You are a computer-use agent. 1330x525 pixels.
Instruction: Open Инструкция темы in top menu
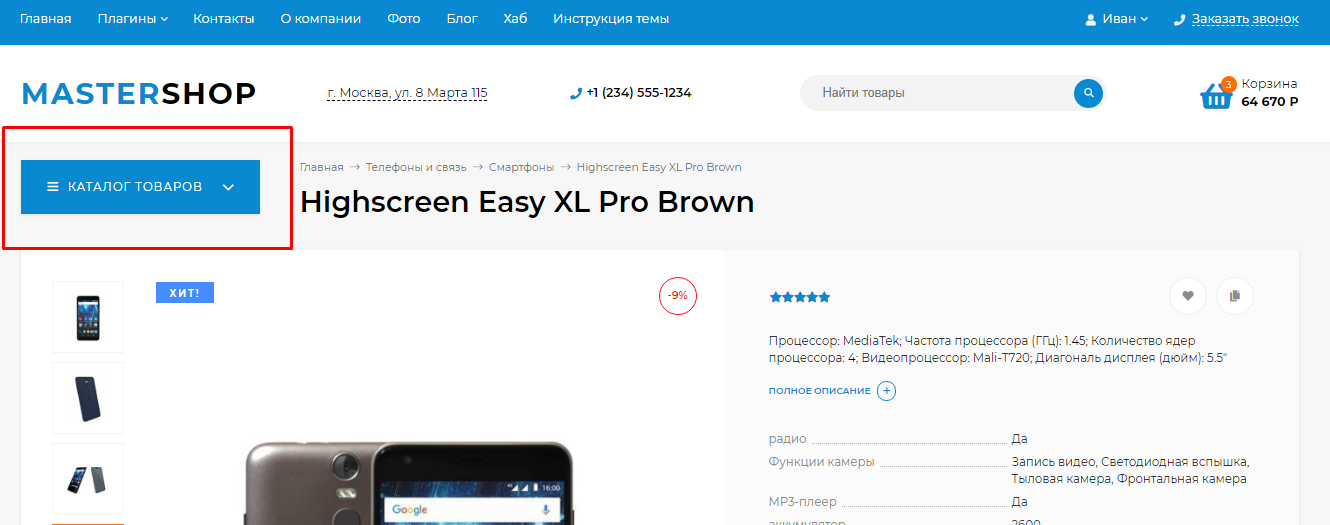(610, 19)
